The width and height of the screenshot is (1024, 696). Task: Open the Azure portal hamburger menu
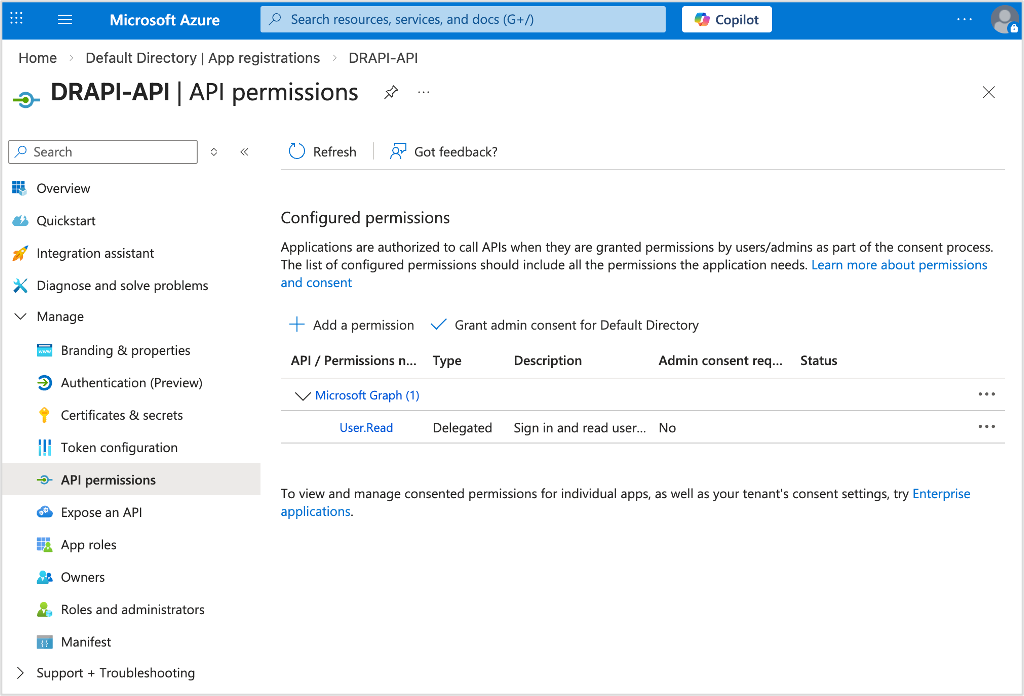(64, 20)
